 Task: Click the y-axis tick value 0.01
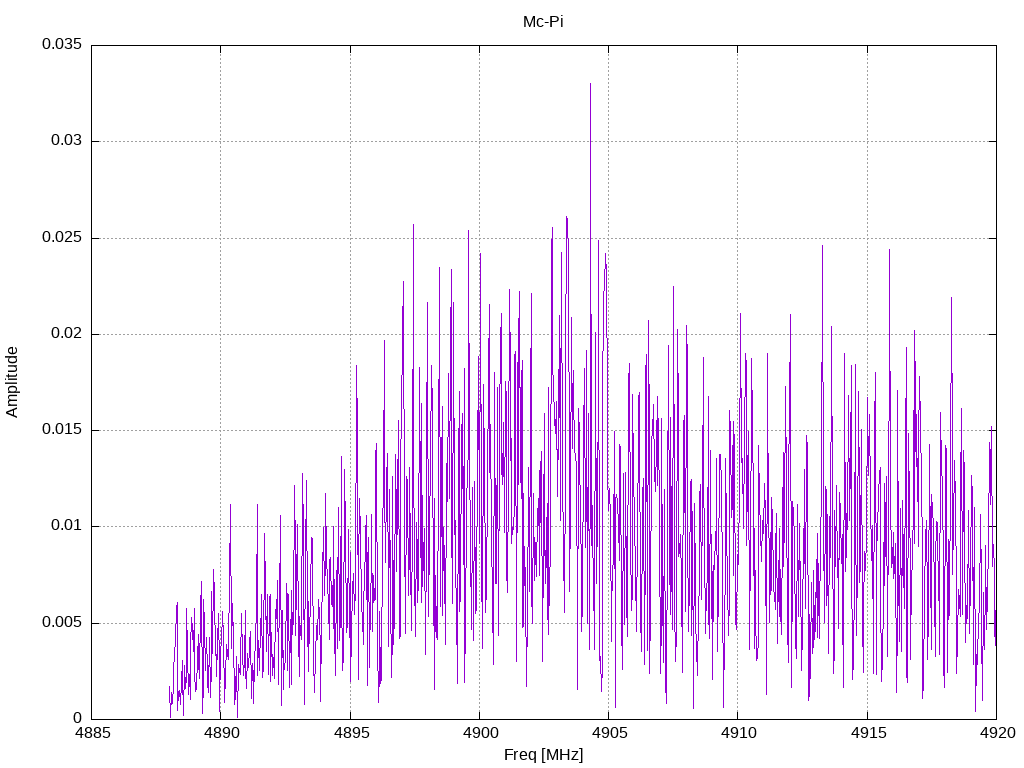pos(67,526)
